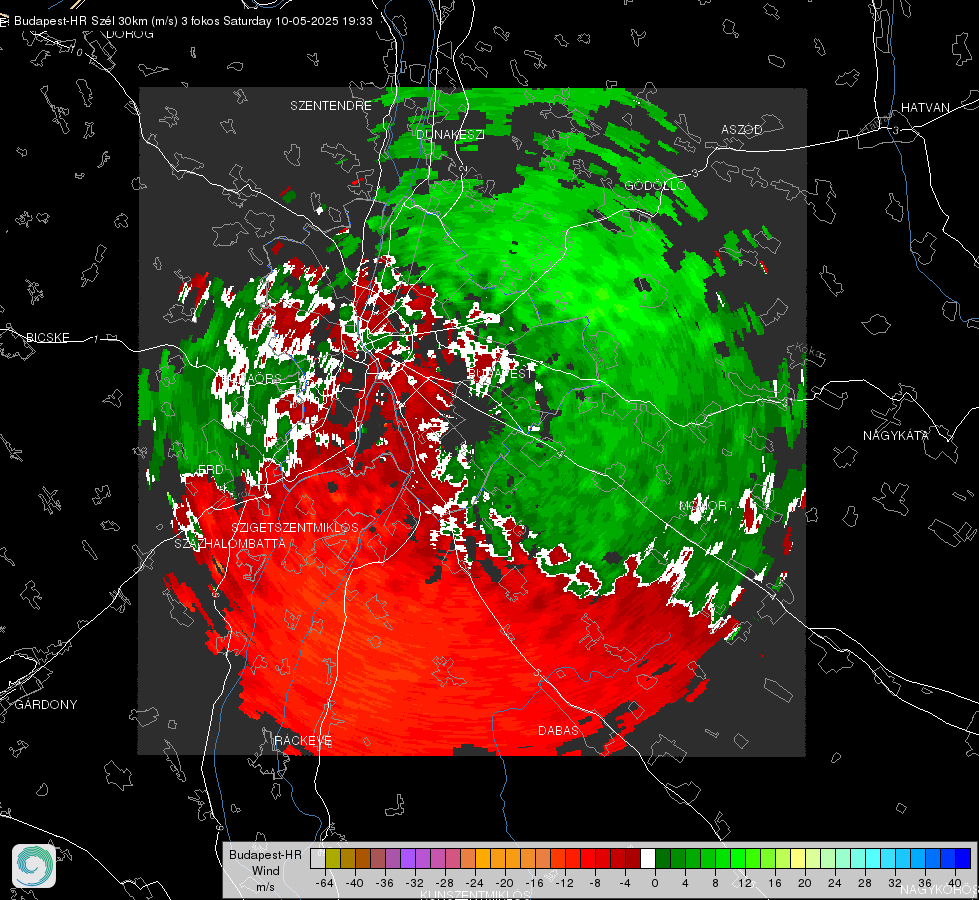This screenshot has width=979, height=900.
Task: Click the BUDAPEST city label
Action: [501, 373]
